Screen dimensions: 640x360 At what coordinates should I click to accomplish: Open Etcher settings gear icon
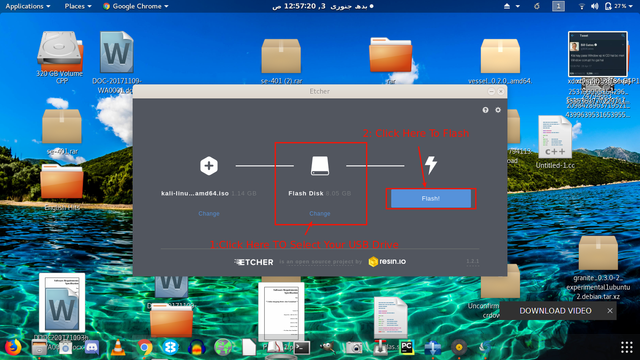pos(498,110)
